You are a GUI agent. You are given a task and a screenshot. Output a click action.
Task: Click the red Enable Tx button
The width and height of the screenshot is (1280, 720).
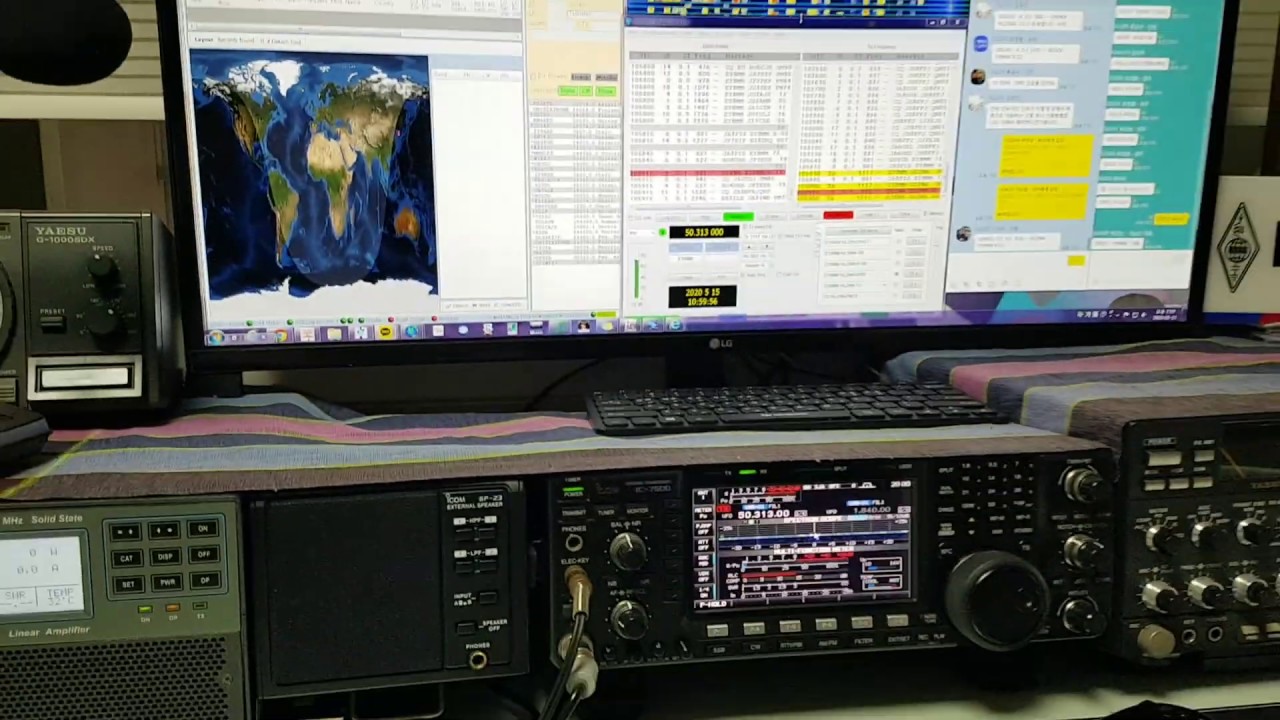point(838,215)
